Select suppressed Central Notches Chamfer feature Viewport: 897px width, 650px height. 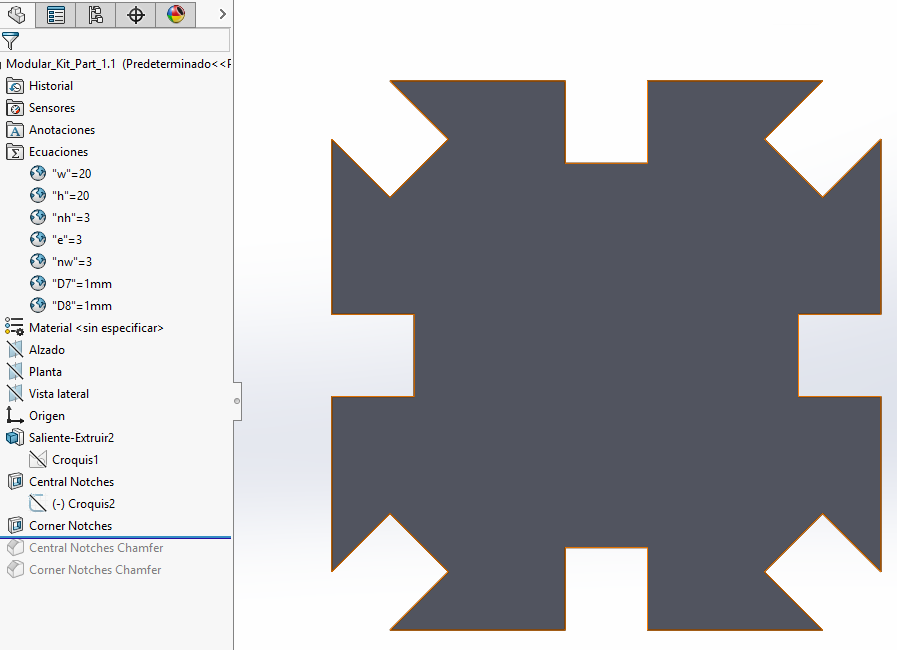click(96, 548)
